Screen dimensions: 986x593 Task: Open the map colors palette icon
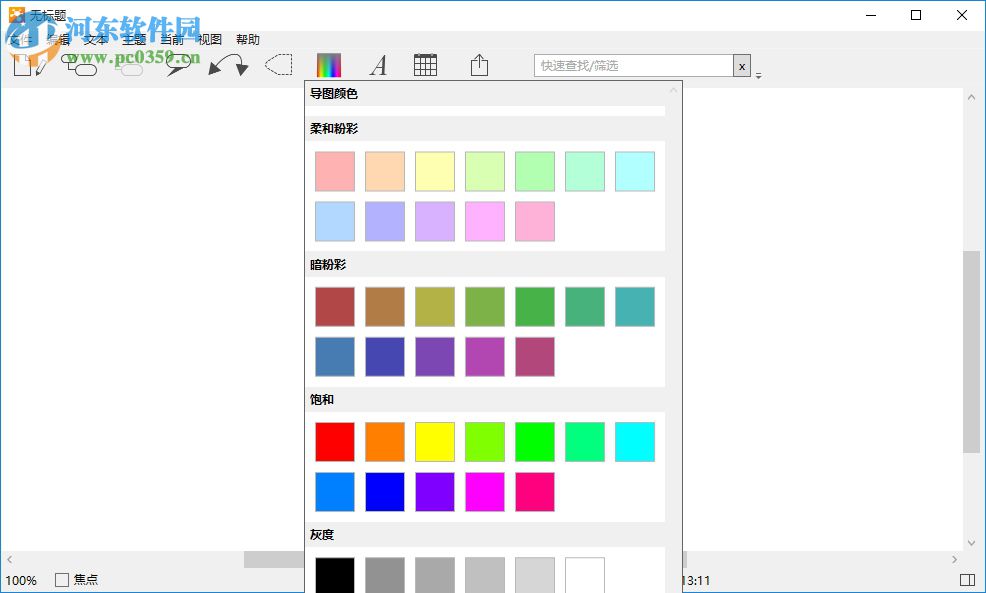coord(328,64)
